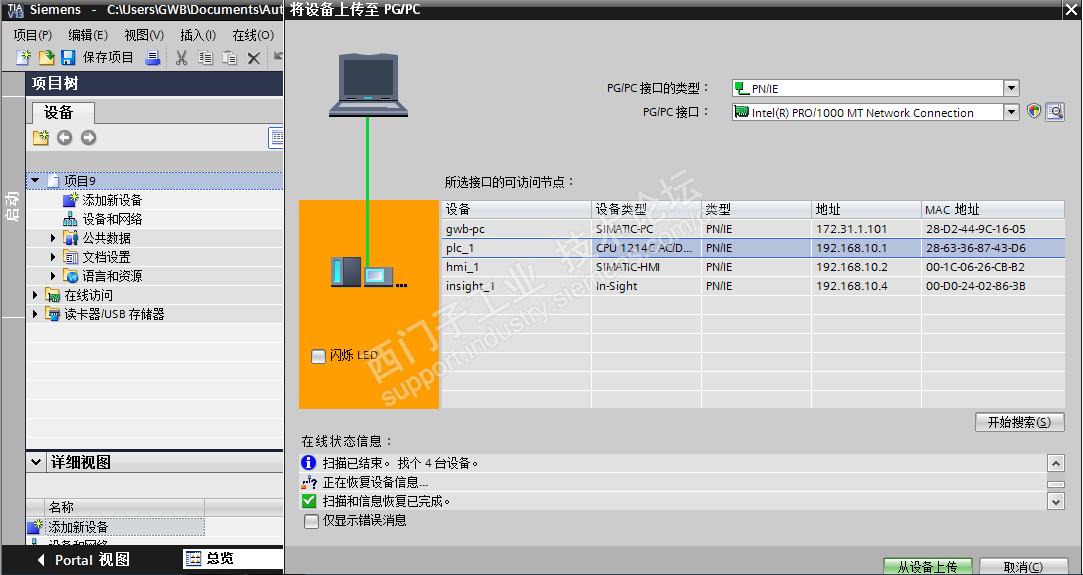Click the 地址 column header
The width and height of the screenshot is (1083, 575).
tap(866, 209)
